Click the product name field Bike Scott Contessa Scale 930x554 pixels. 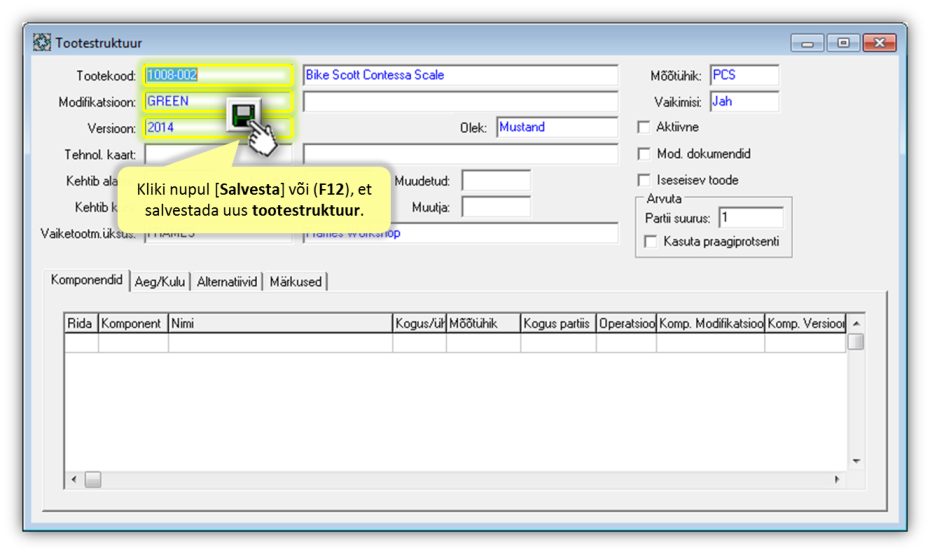[x=460, y=75]
